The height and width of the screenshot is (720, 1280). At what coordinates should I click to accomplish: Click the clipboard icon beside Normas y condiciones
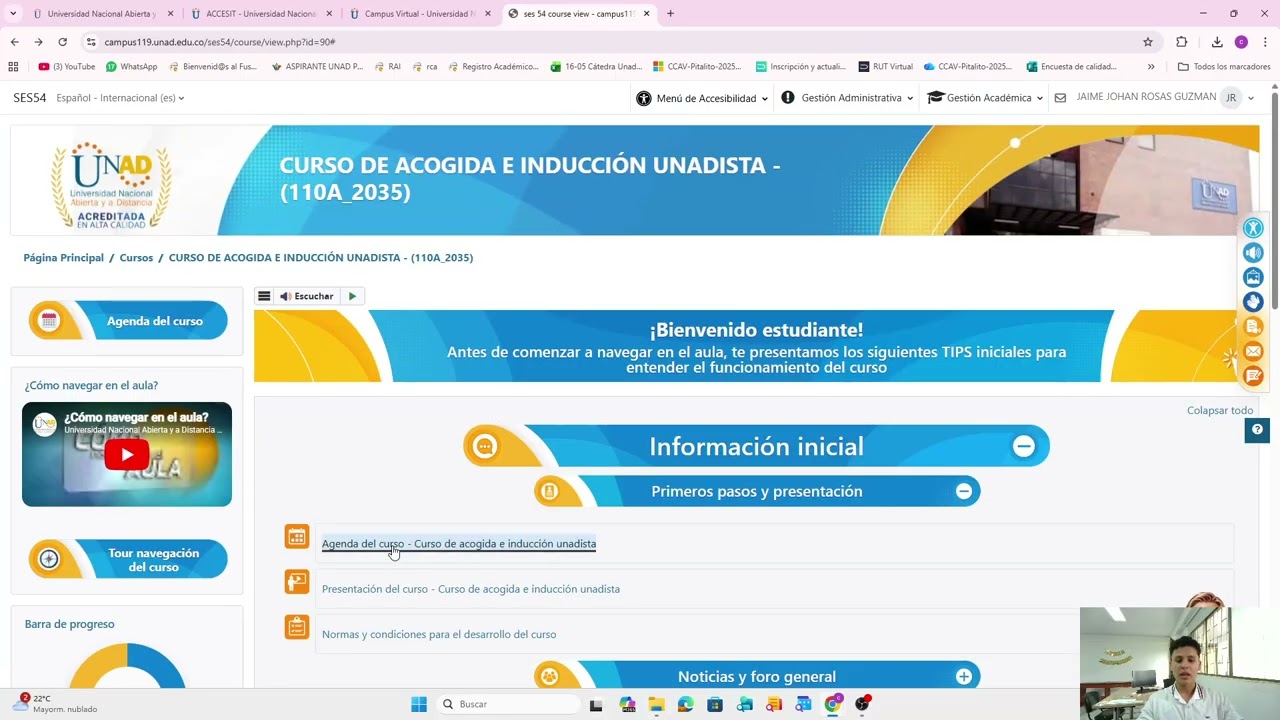(x=297, y=627)
